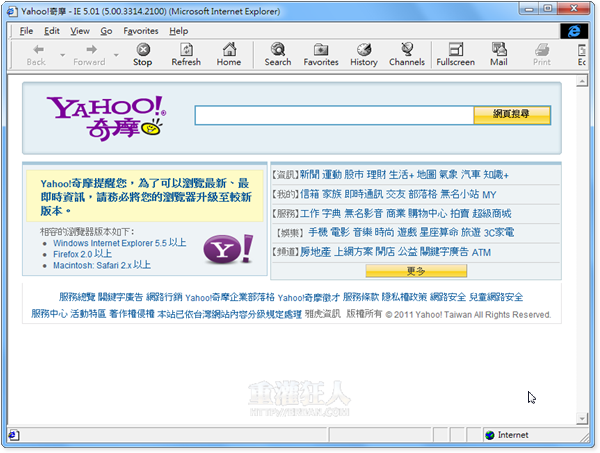This screenshot has width=600, height=453.
Task: Open the 上網方案 link
Action: [x=353, y=252]
